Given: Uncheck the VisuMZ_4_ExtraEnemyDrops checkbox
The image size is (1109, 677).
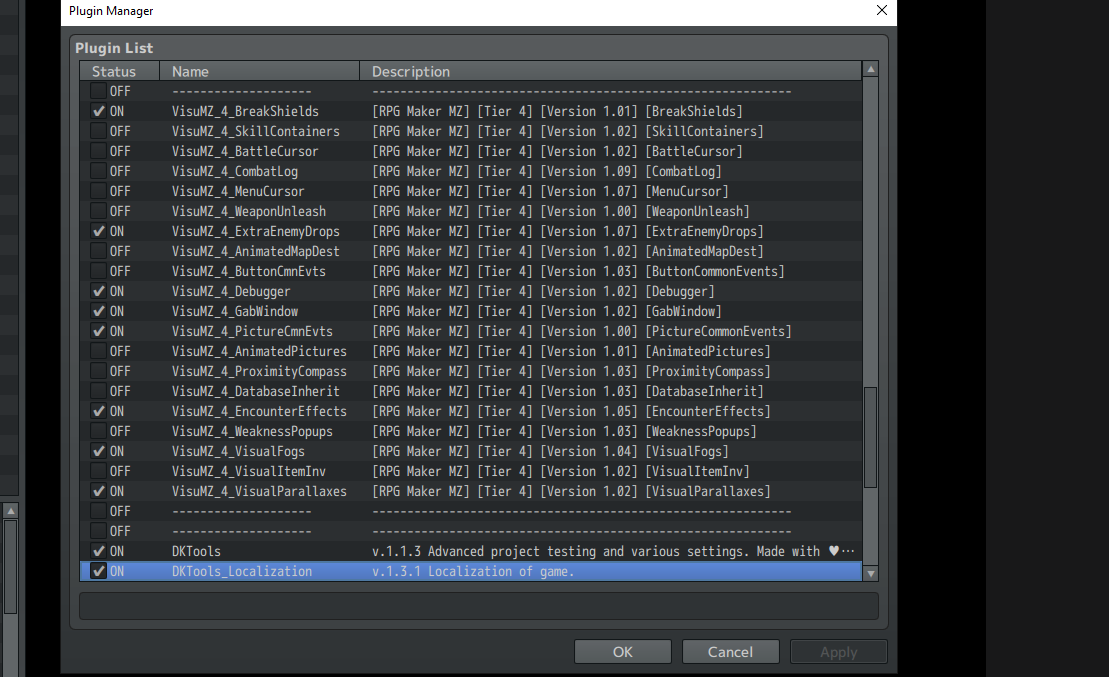Looking at the screenshot, I should click(98, 231).
